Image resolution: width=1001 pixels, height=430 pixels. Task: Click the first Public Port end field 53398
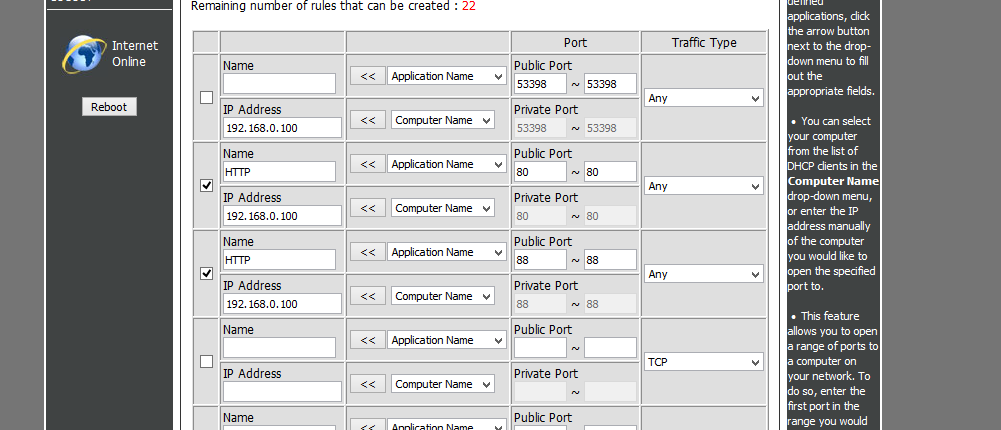coord(610,84)
